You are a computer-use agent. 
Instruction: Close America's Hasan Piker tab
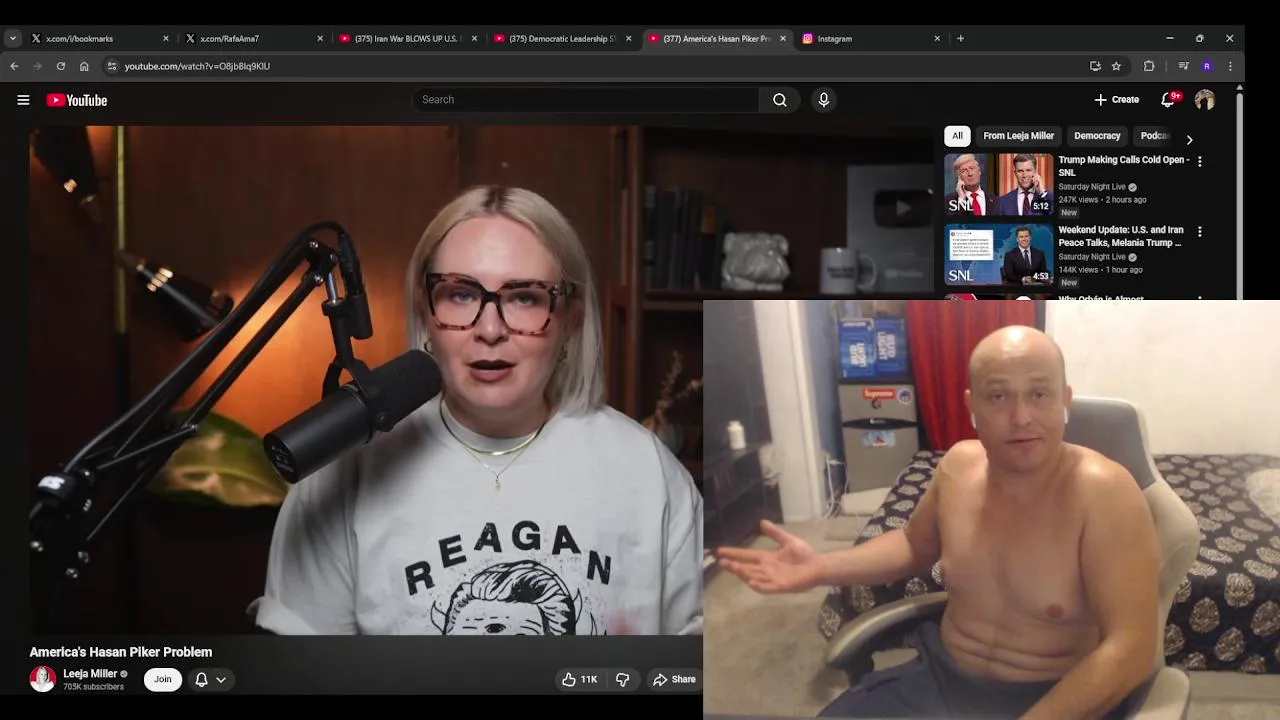pos(782,39)
